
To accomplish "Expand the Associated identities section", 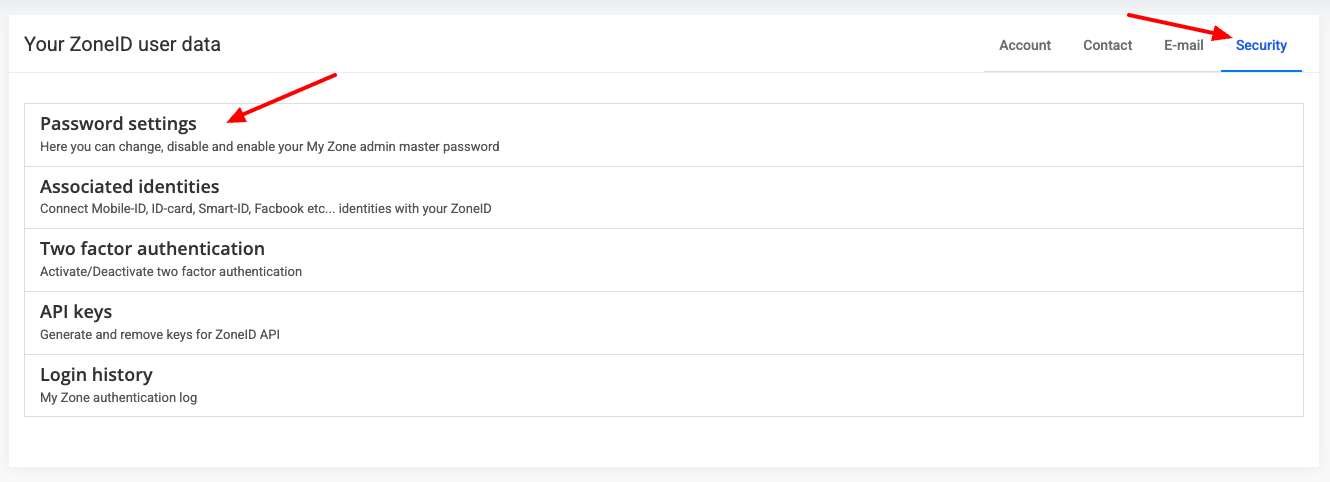I will click(x=129, y=186).
